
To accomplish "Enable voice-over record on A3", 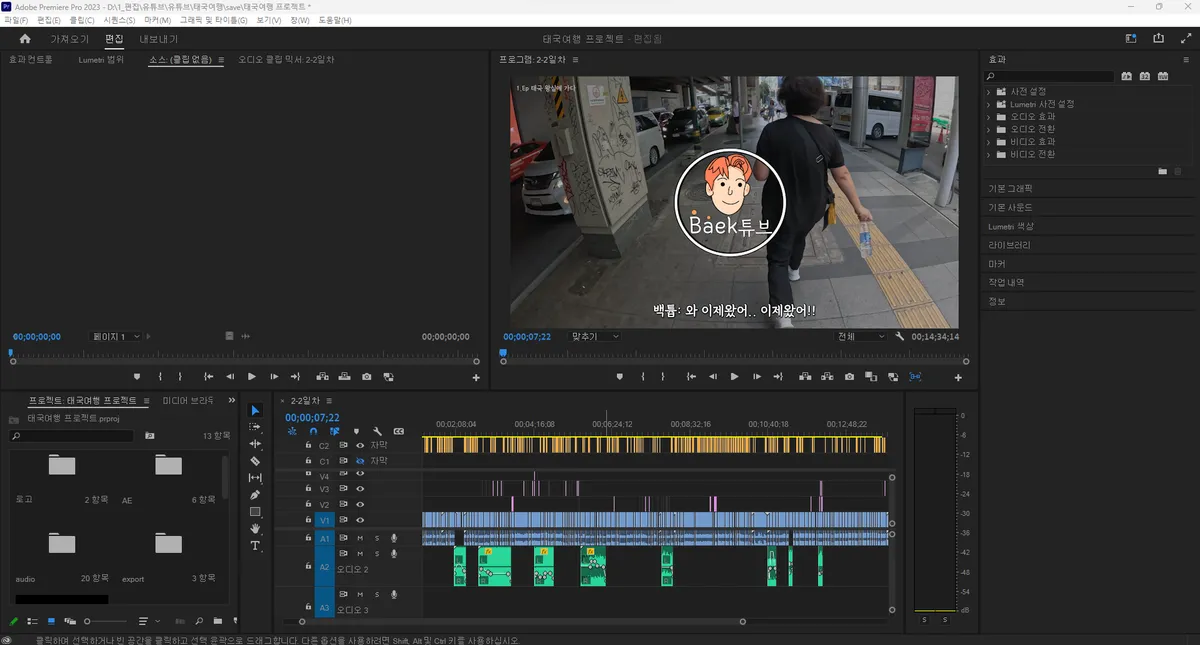I will [x=394, y=594].
